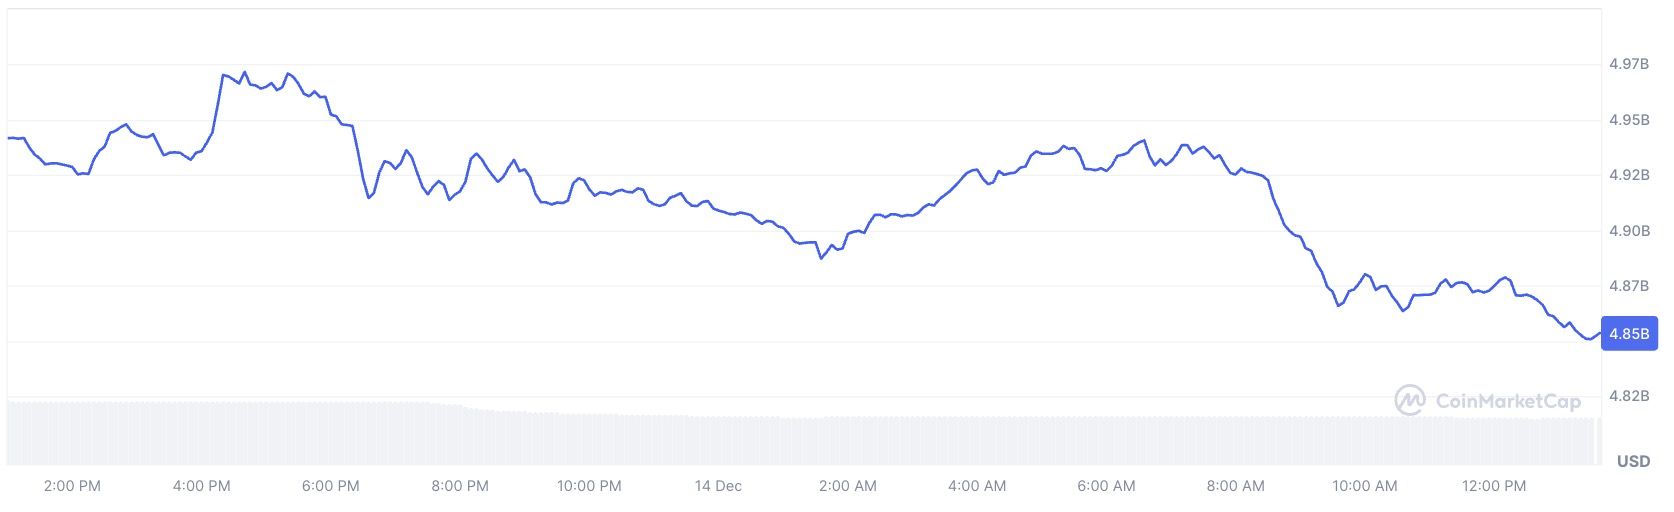The width and height of the screenshot is (1674, 512).
Task: Select the 4:00 PM time label
Action: 201,486
